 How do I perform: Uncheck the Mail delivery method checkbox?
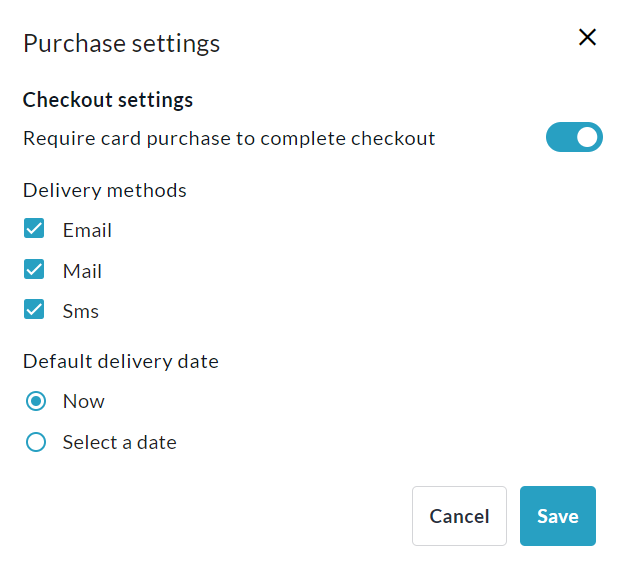(35, 270)
